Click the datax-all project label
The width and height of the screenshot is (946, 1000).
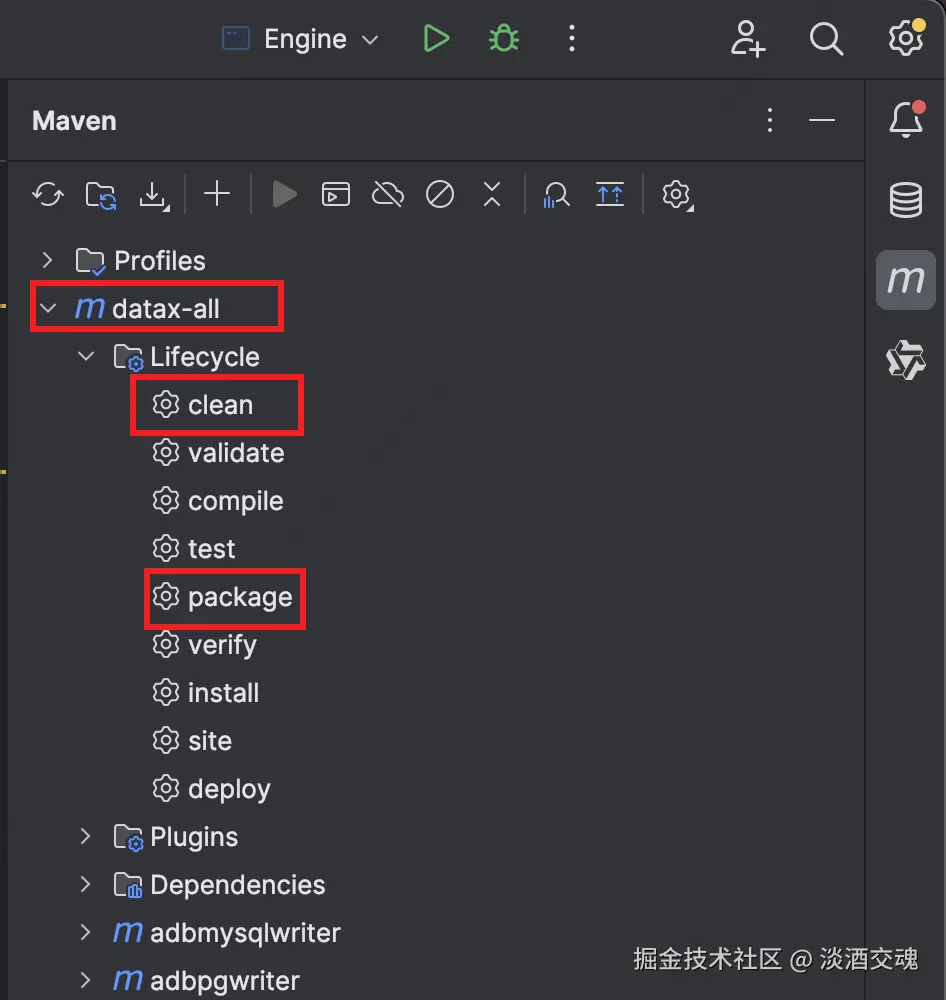click(166, 309)
